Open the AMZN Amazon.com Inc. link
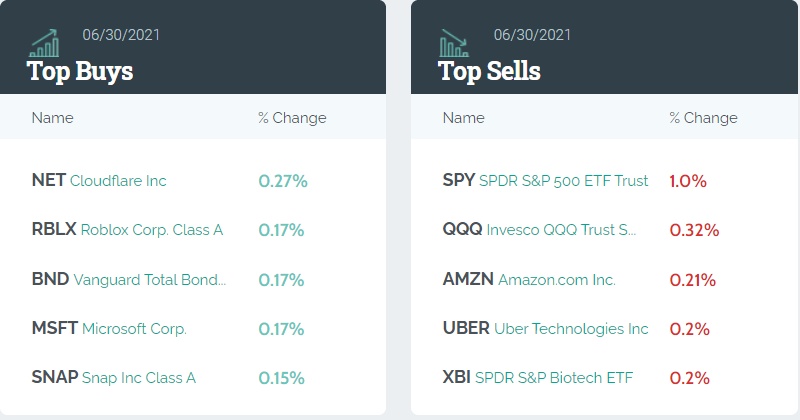This screenshot has width=800, height=420. pyautogui.click(x=529, y=279)
